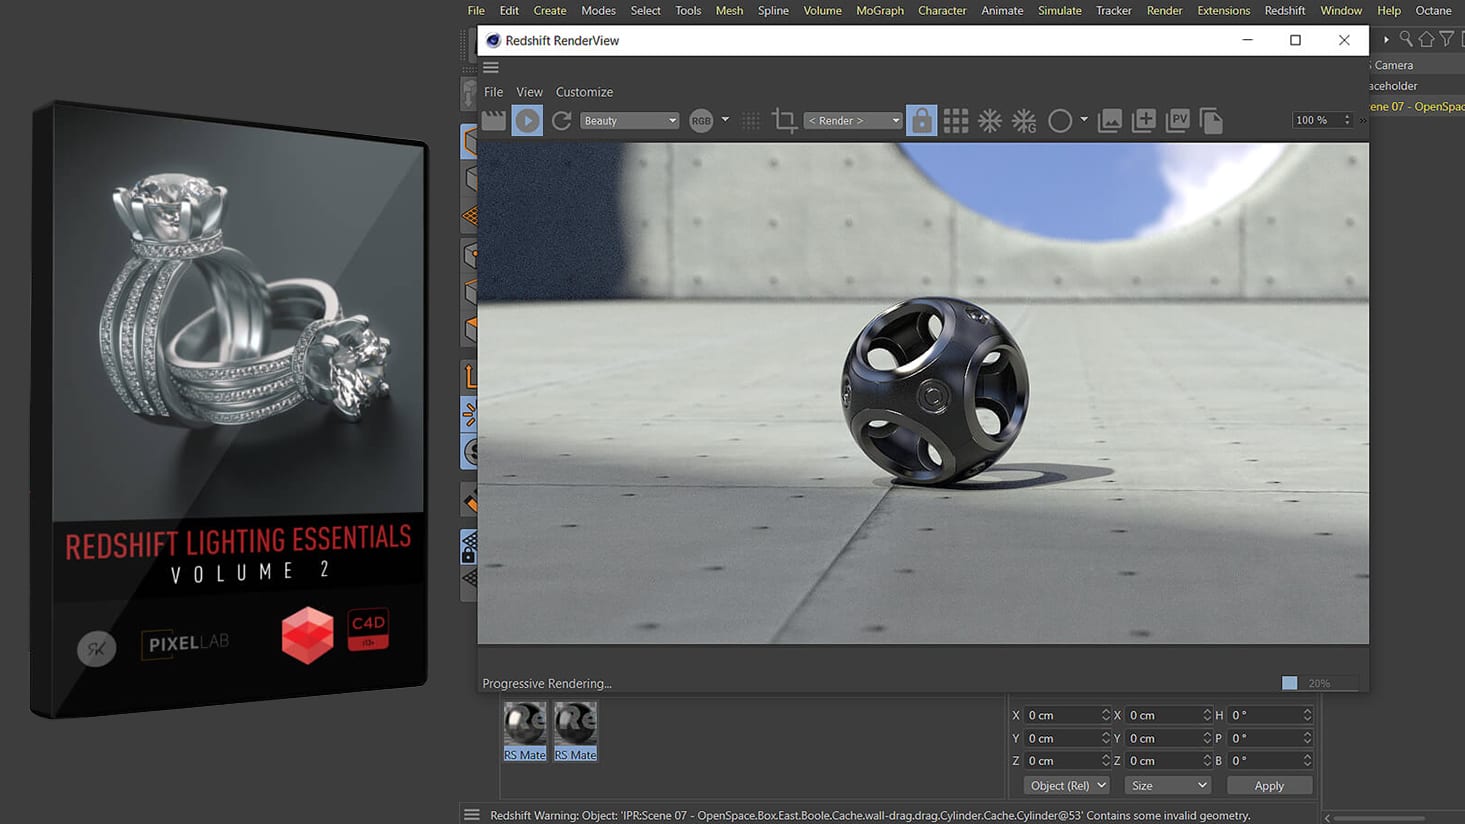Click the snowflake G freeze geometry icon
Viewport: 1465px width, 824px height.
point(1024,121)
